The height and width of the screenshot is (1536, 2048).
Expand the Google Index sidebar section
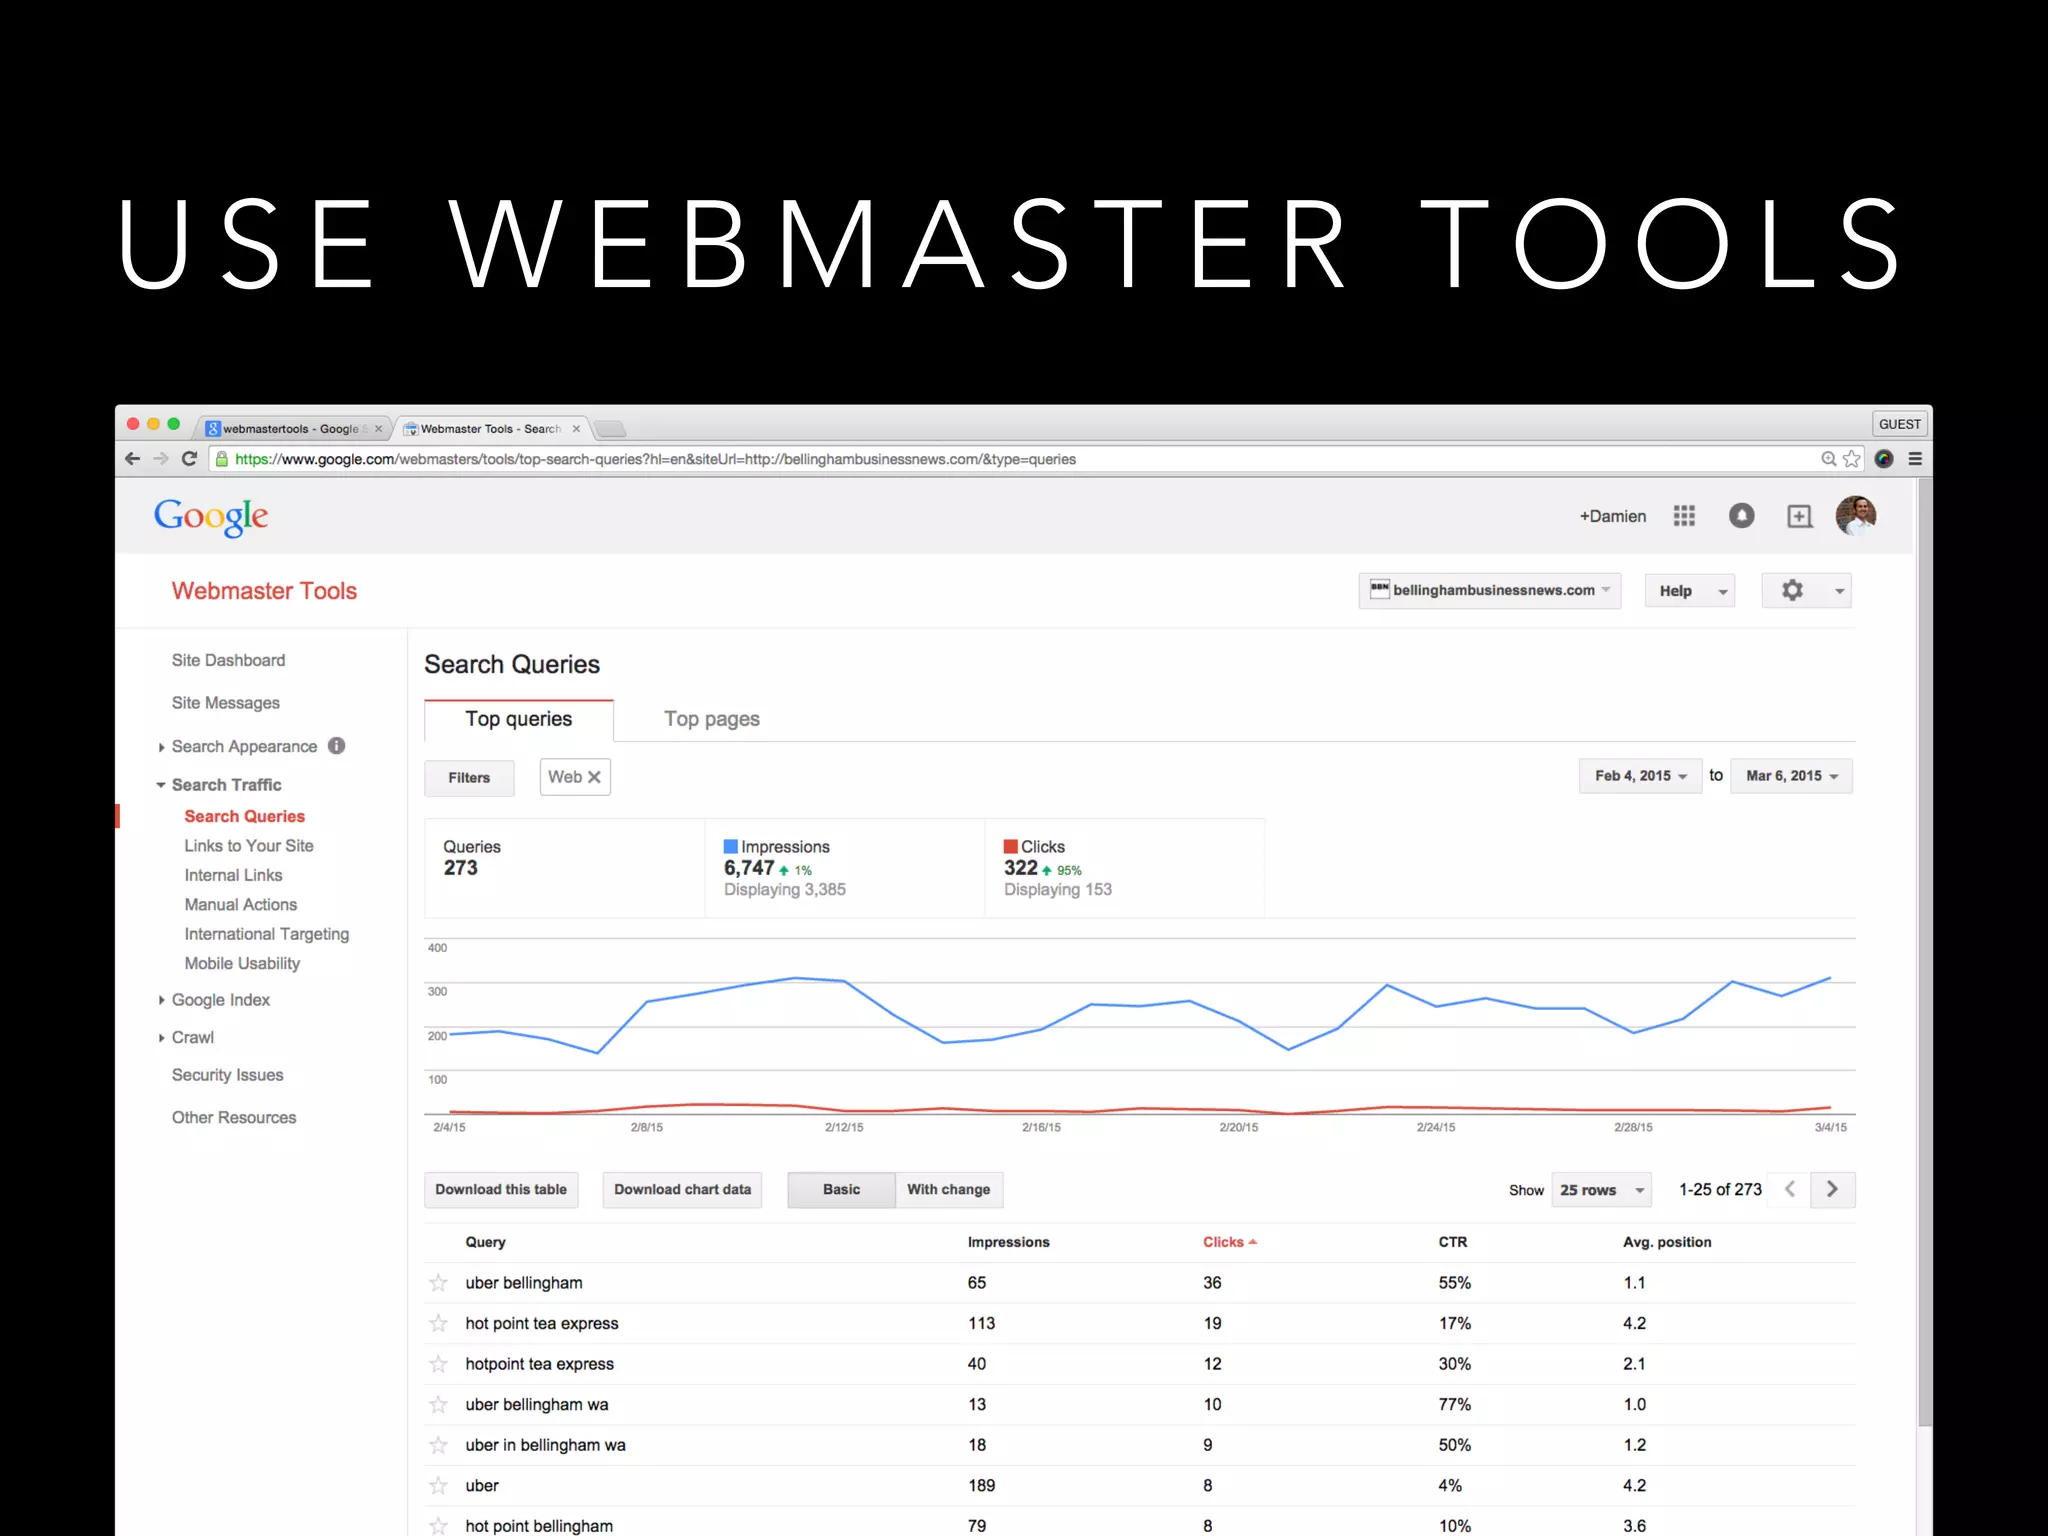click(220, 1000)
